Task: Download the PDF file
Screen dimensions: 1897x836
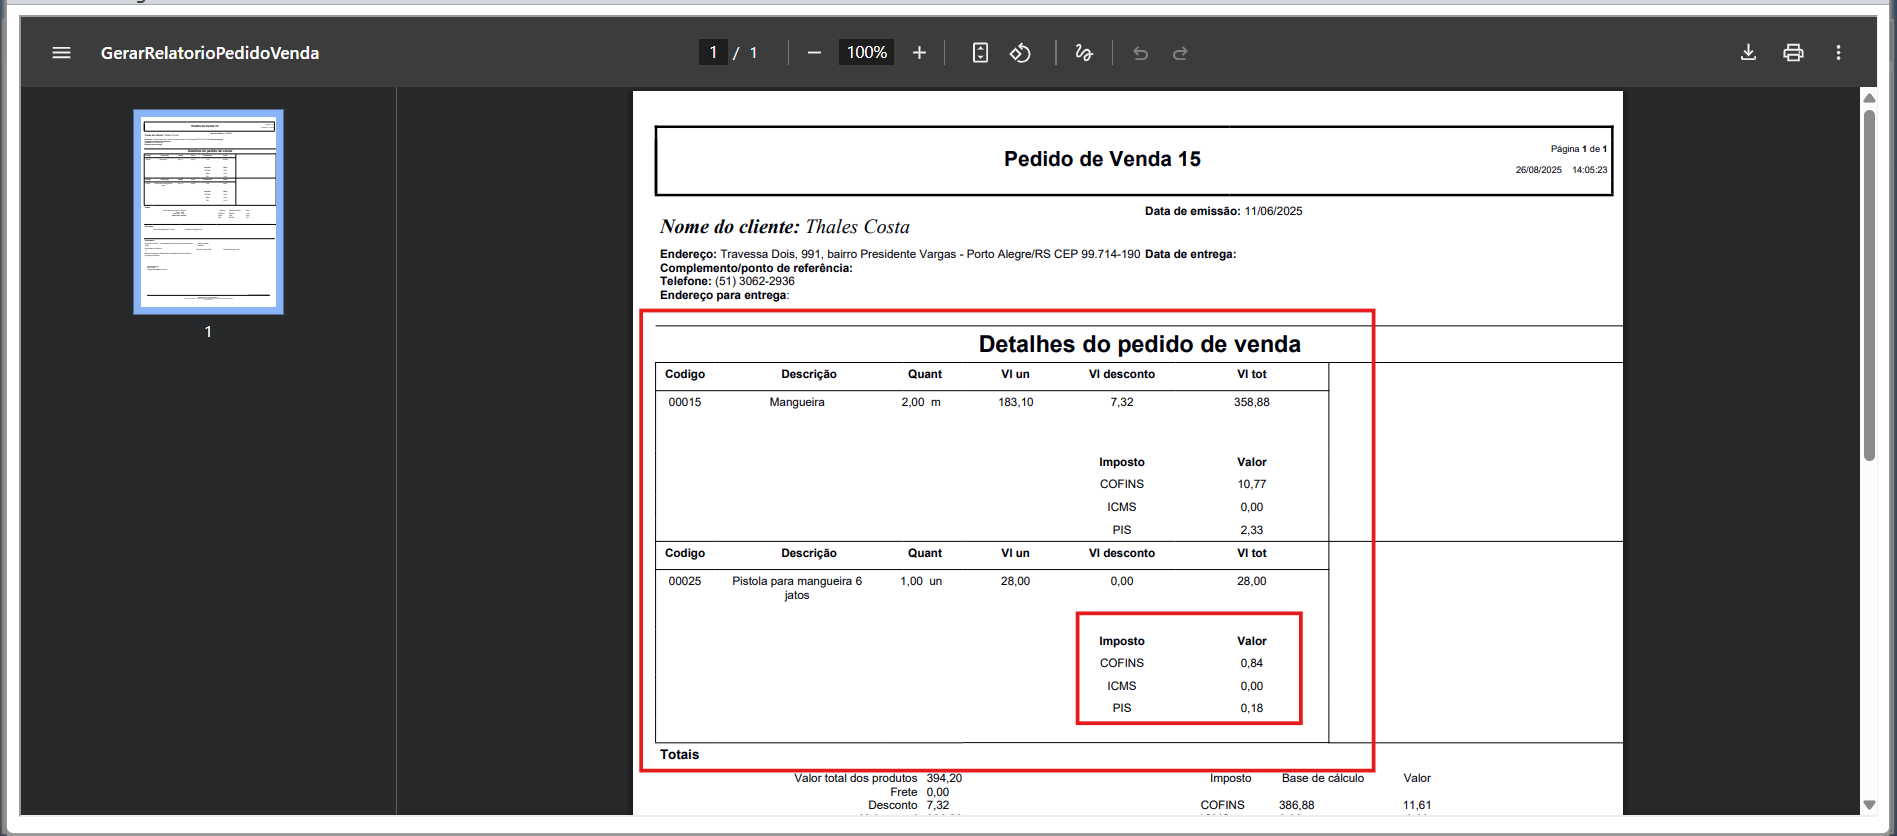Action: [1748, 53]
